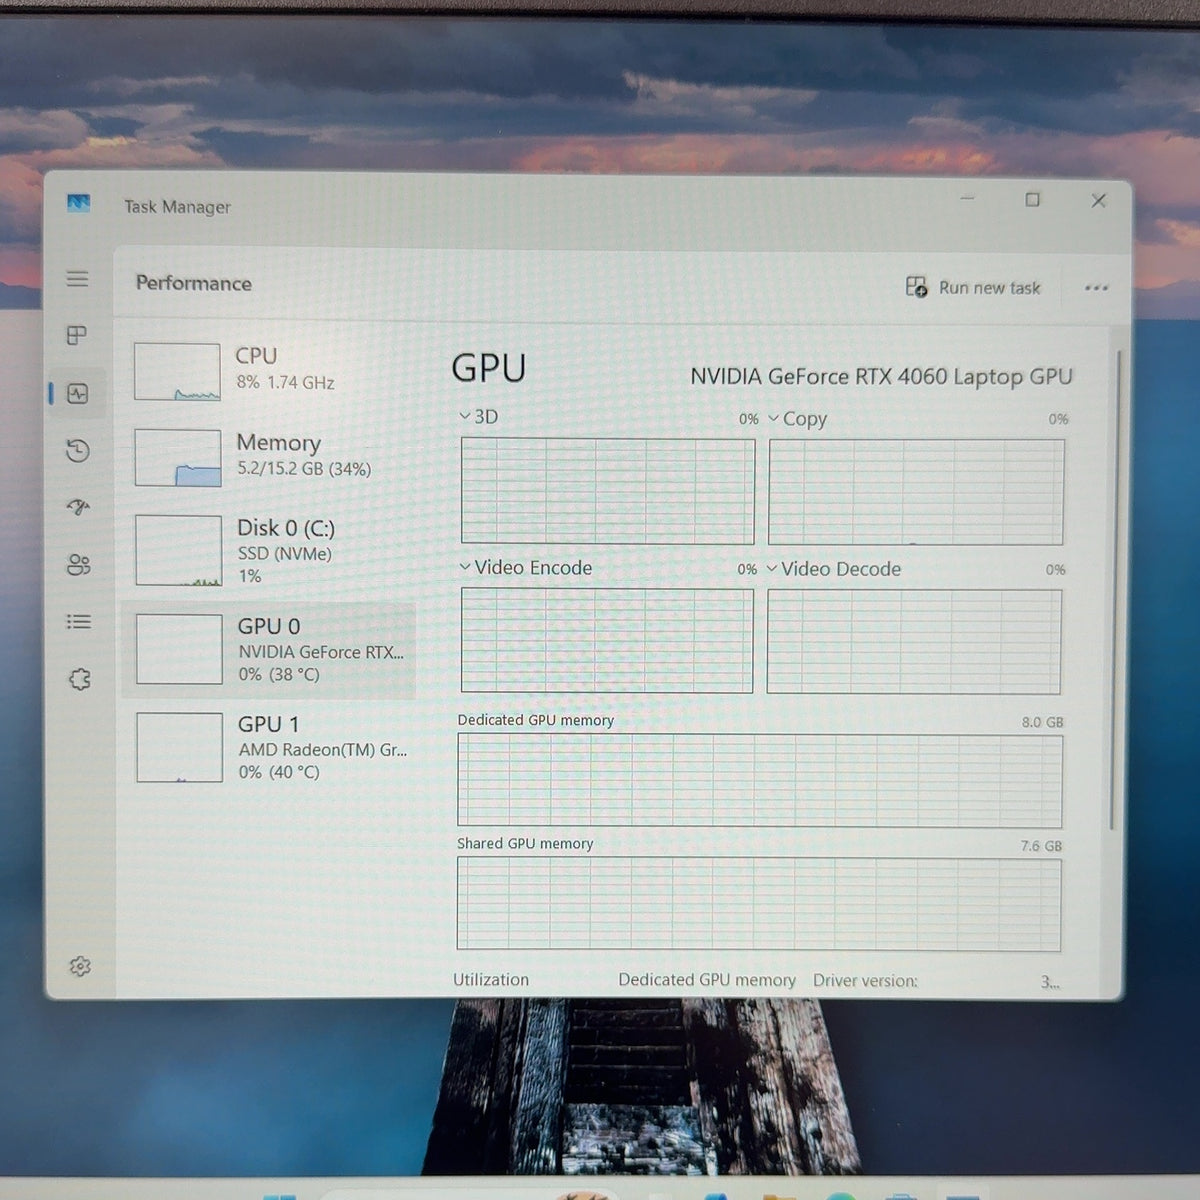The image size is (1200, 1200).
Task: Click the "Utilization" label below graphs
Action: pyautogui.click(x=491, y=980)
